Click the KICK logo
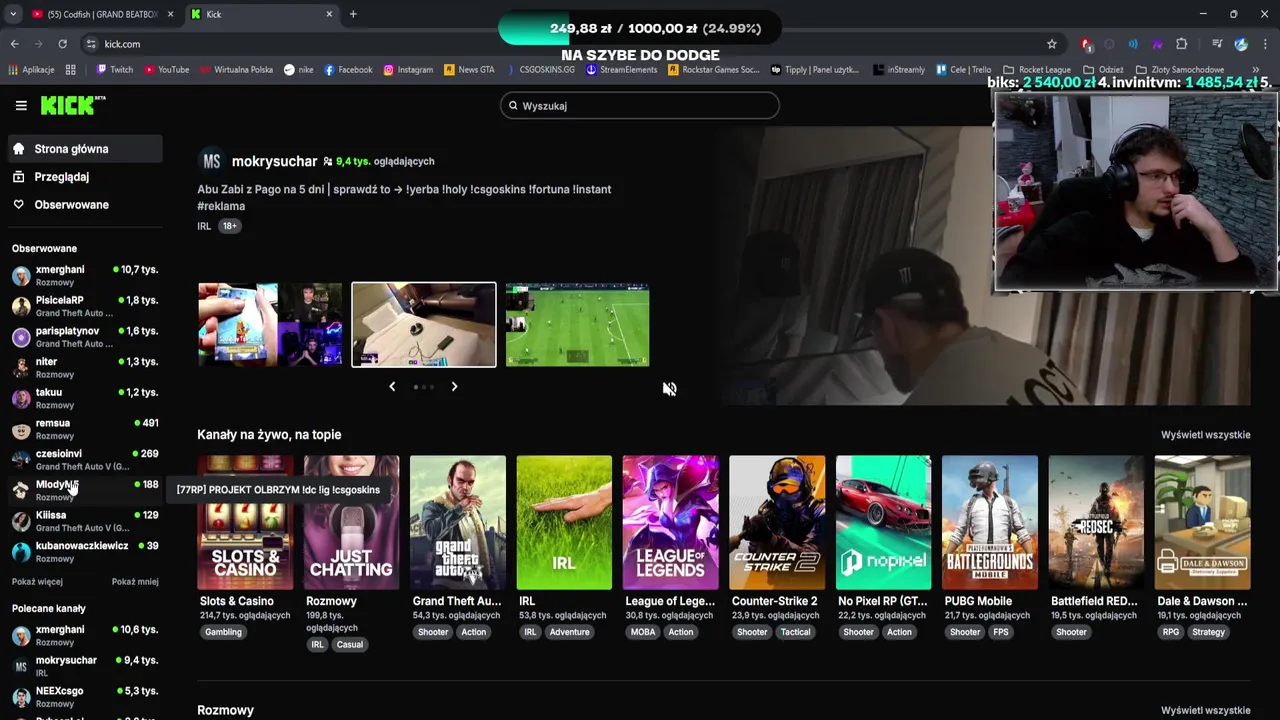The width and height of the screenshot is (1280, 720). point(72,105)
